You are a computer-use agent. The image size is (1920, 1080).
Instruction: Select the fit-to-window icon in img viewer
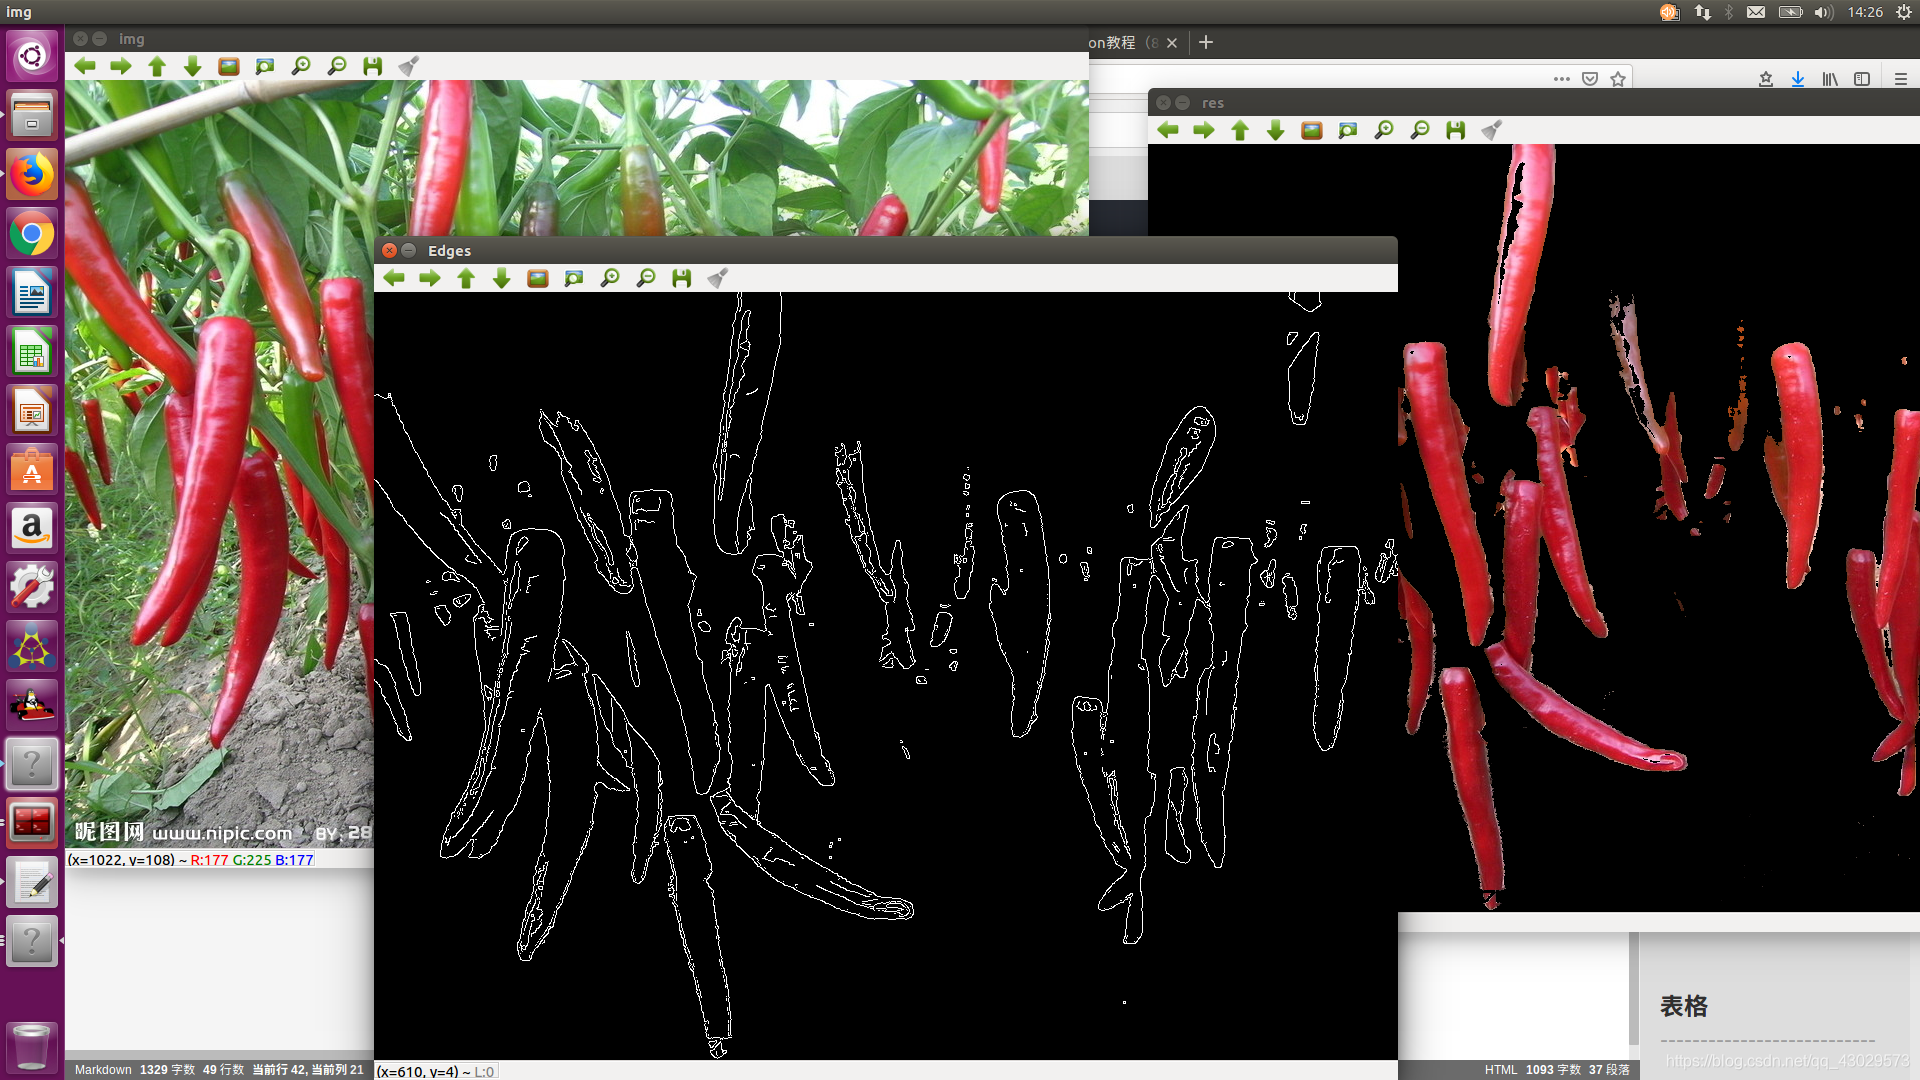(227, 65)
